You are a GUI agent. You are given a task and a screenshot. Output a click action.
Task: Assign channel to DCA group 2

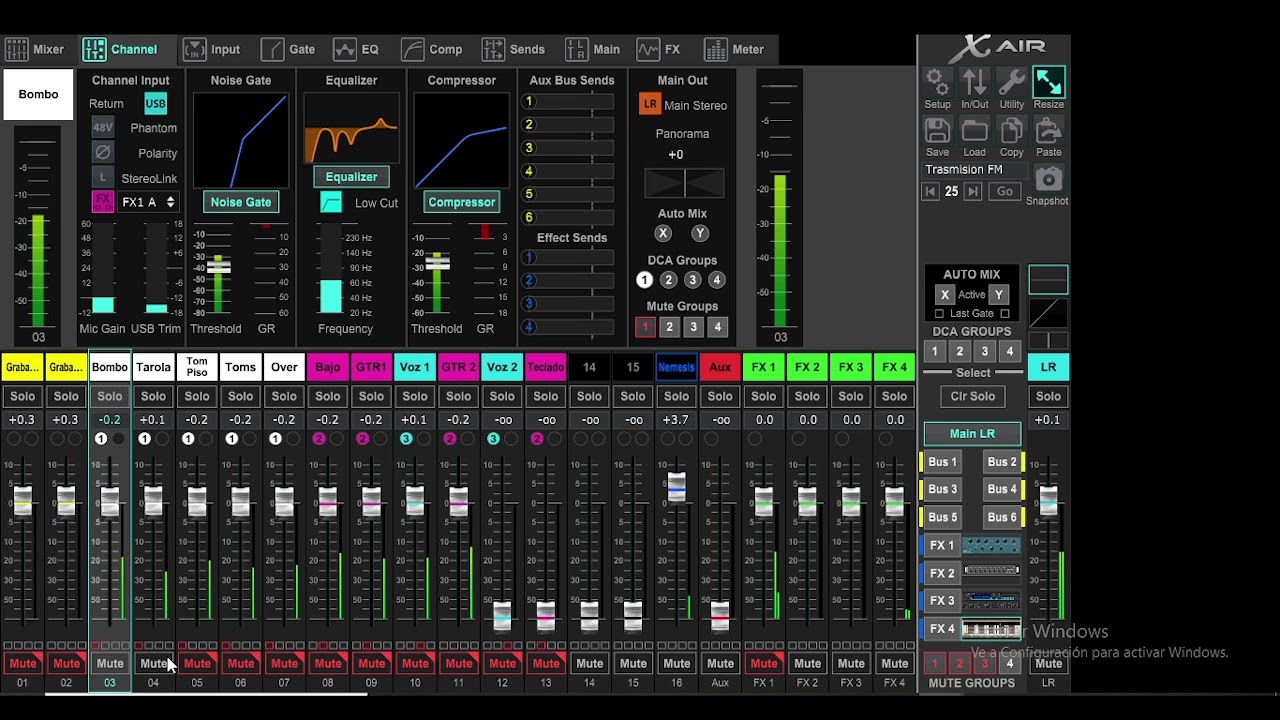(668, 280)
